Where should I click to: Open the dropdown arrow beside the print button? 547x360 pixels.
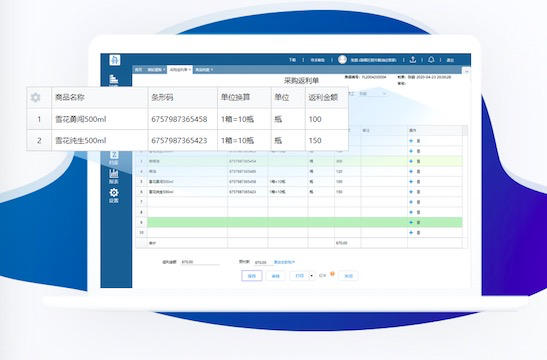[x=312, y=276]
